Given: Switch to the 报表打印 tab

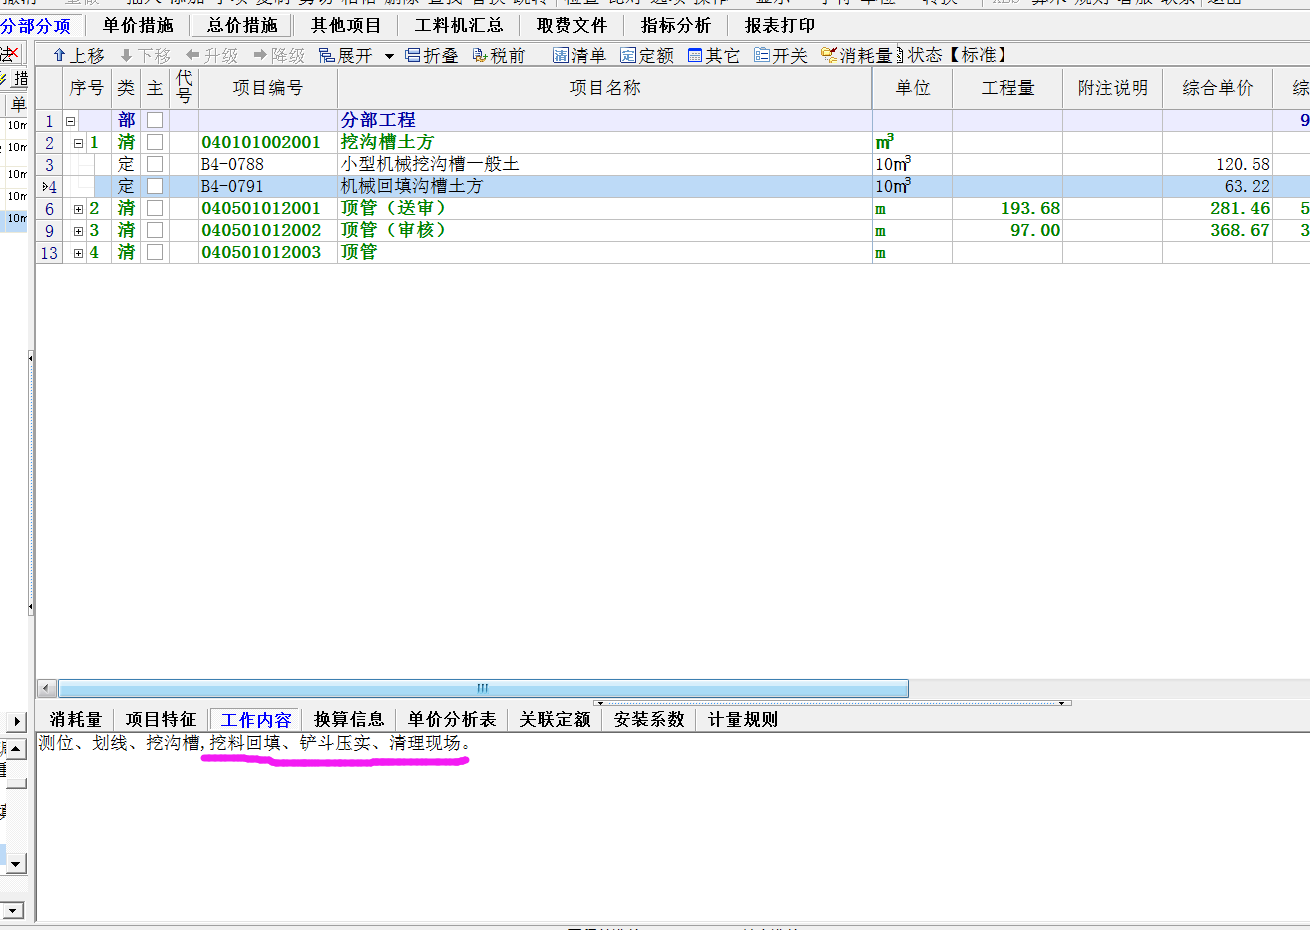Looking at the screenshot, I should 780,25.
